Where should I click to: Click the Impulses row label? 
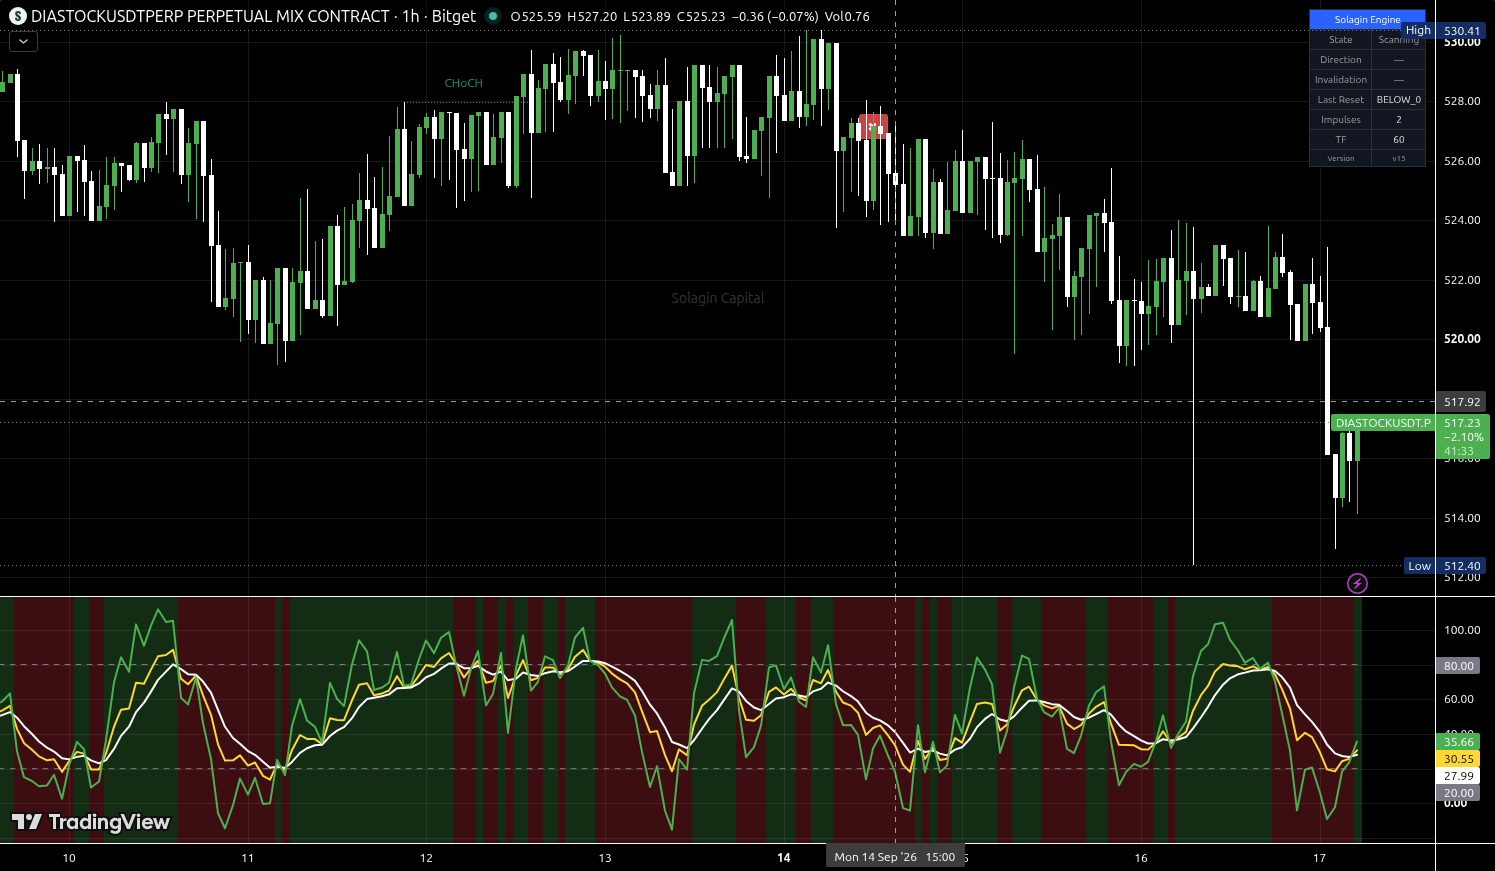click(x=1340, y=120)
